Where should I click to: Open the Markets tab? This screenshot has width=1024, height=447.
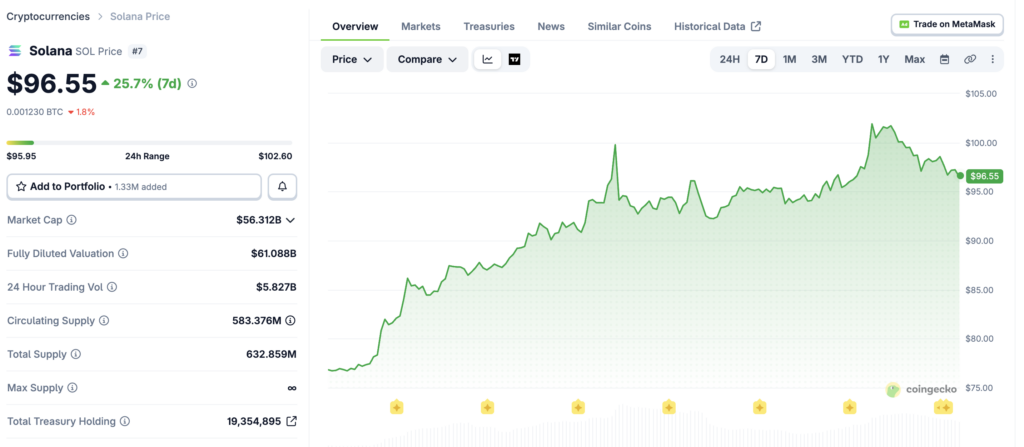421,27
